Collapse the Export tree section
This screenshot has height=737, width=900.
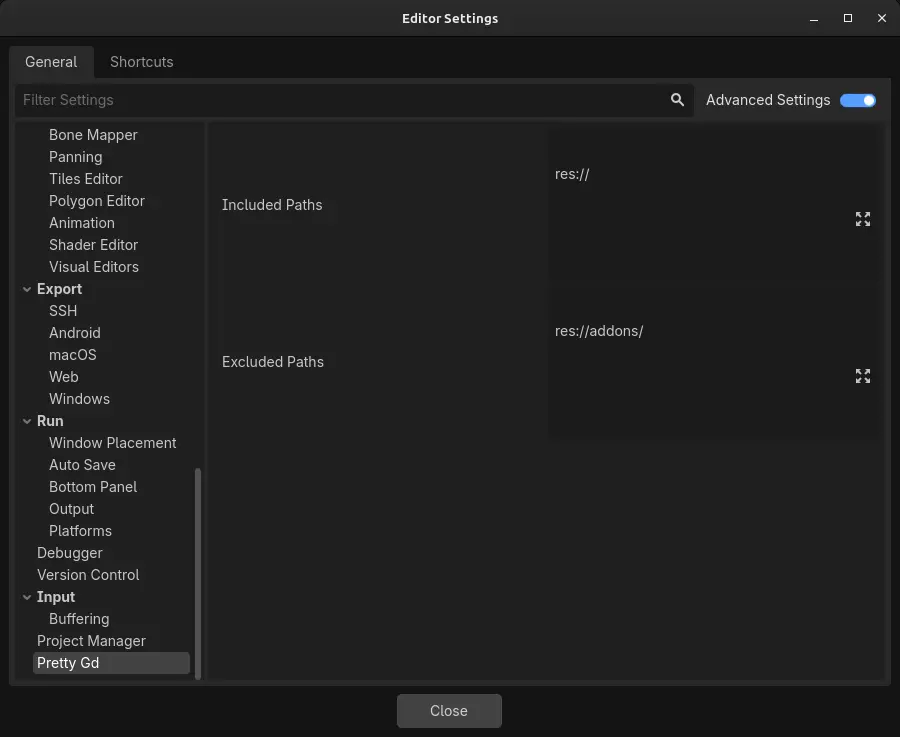[27, 289]
